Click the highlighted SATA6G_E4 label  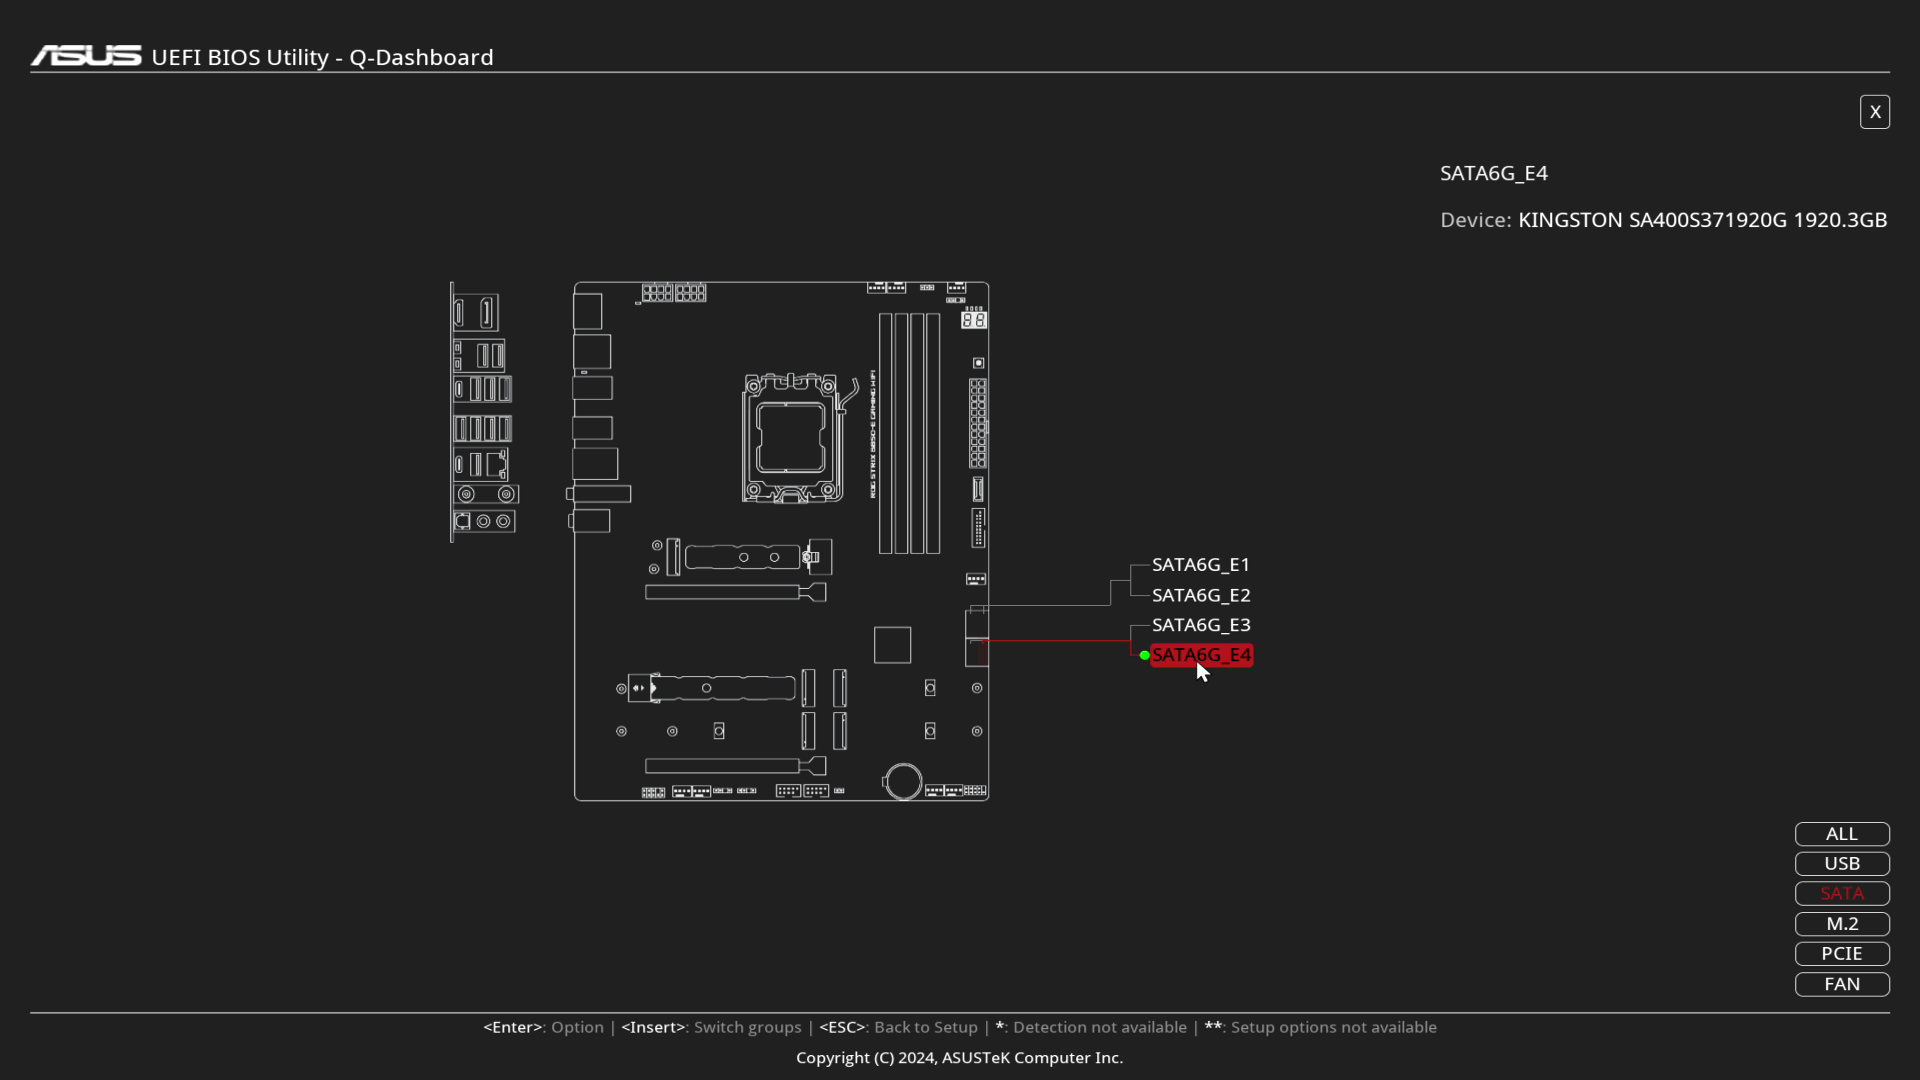coord(1200,655)
